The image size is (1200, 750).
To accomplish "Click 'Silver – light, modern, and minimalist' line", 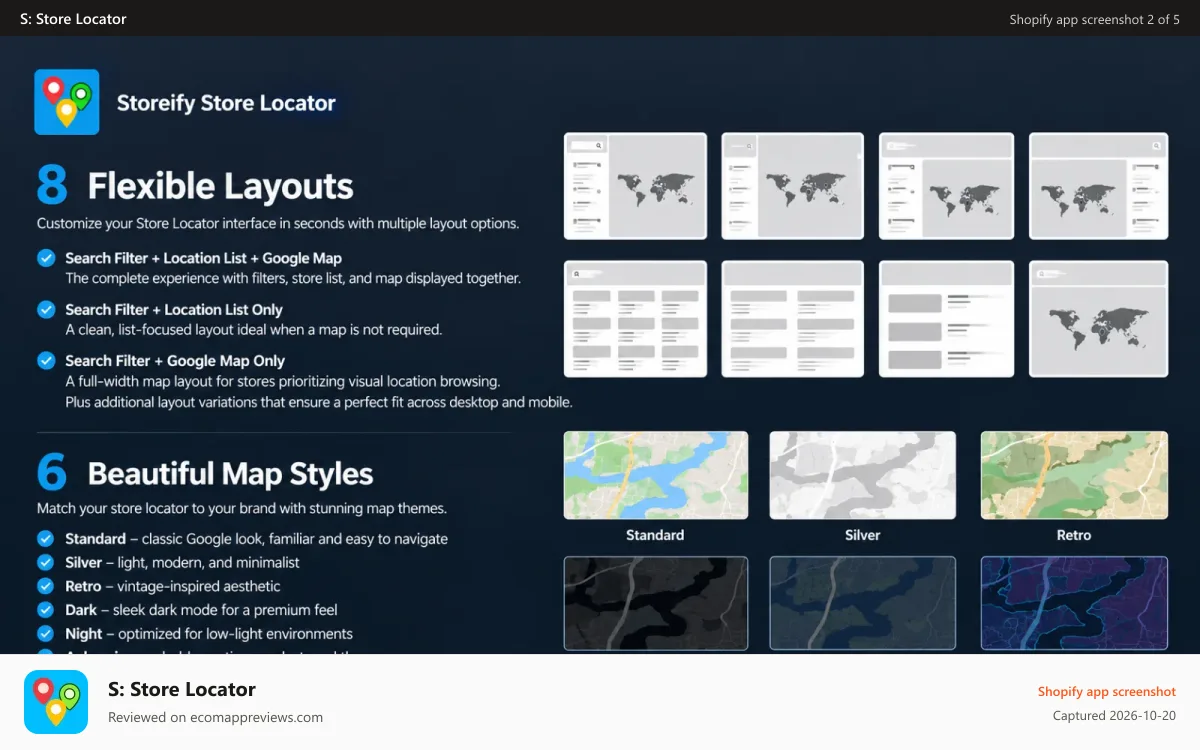I will point(182,562).
